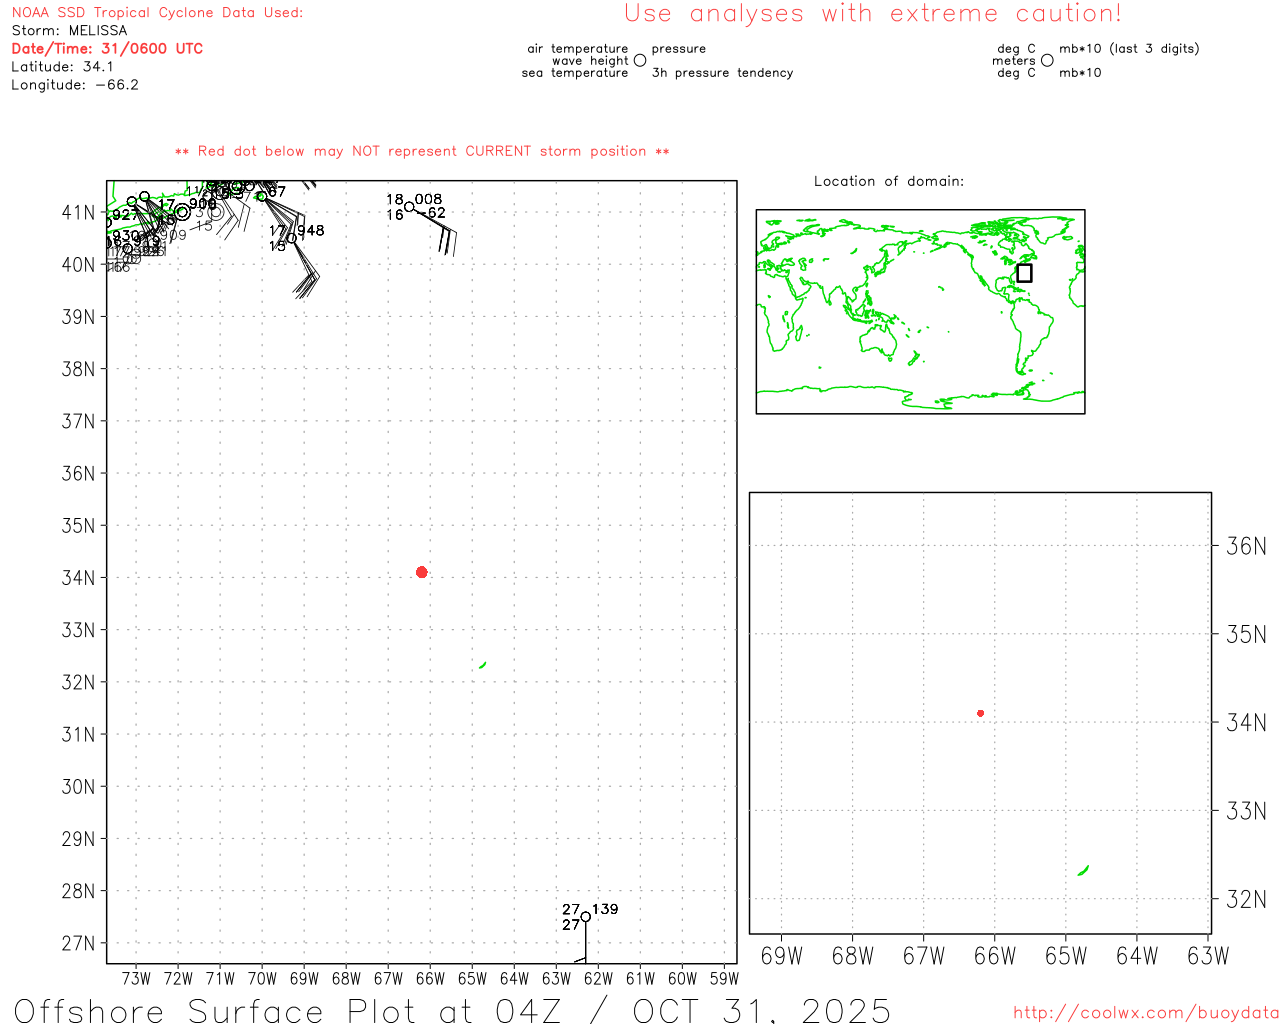Click the NOAA SSD Tropical Cyclone header
The image size is (1280, 1024).
click(157, 13)
